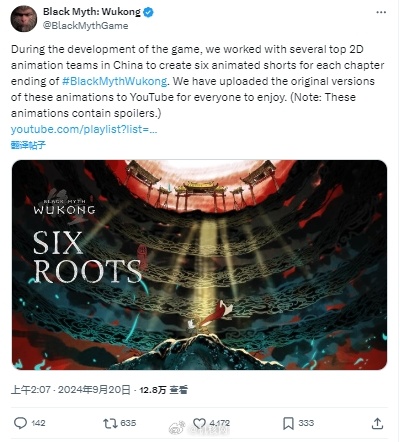Open the reply comment icon
This screenshot has width=400, height=442.
(x=20, y=423)
